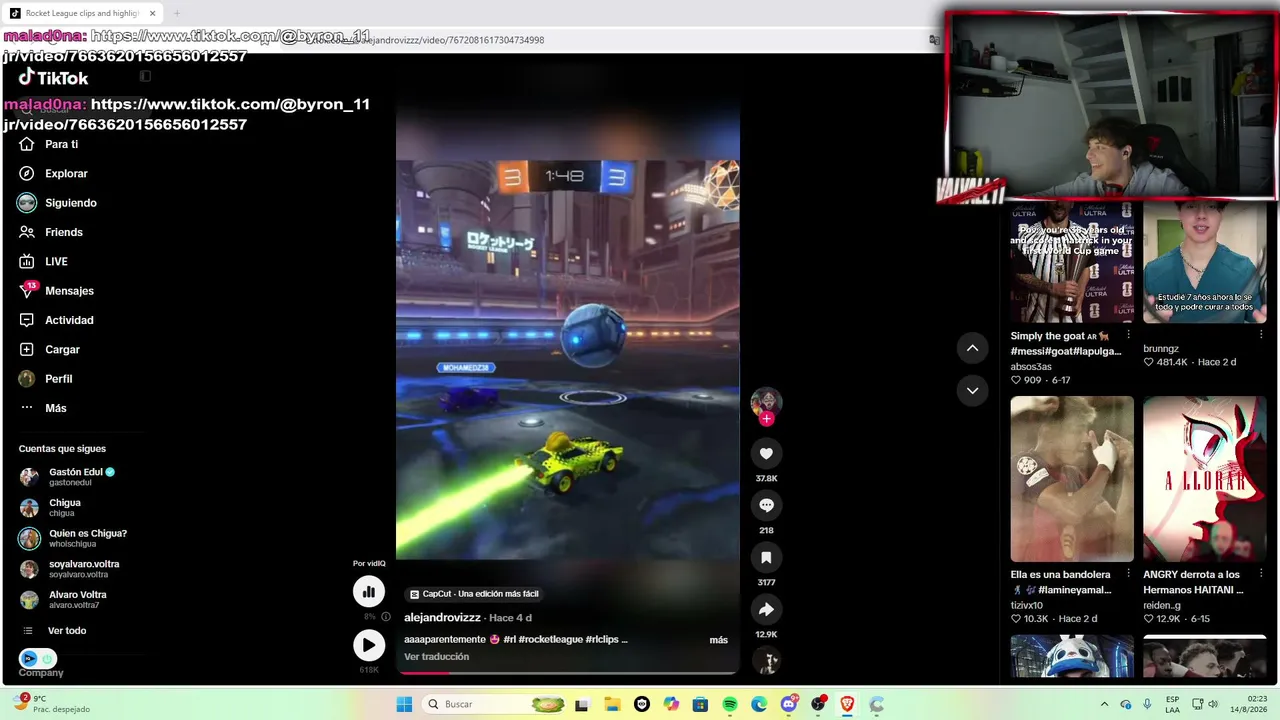Screen dimensions: 1280x720
Task: Open Discord from the taskbar
Action: 789,704
